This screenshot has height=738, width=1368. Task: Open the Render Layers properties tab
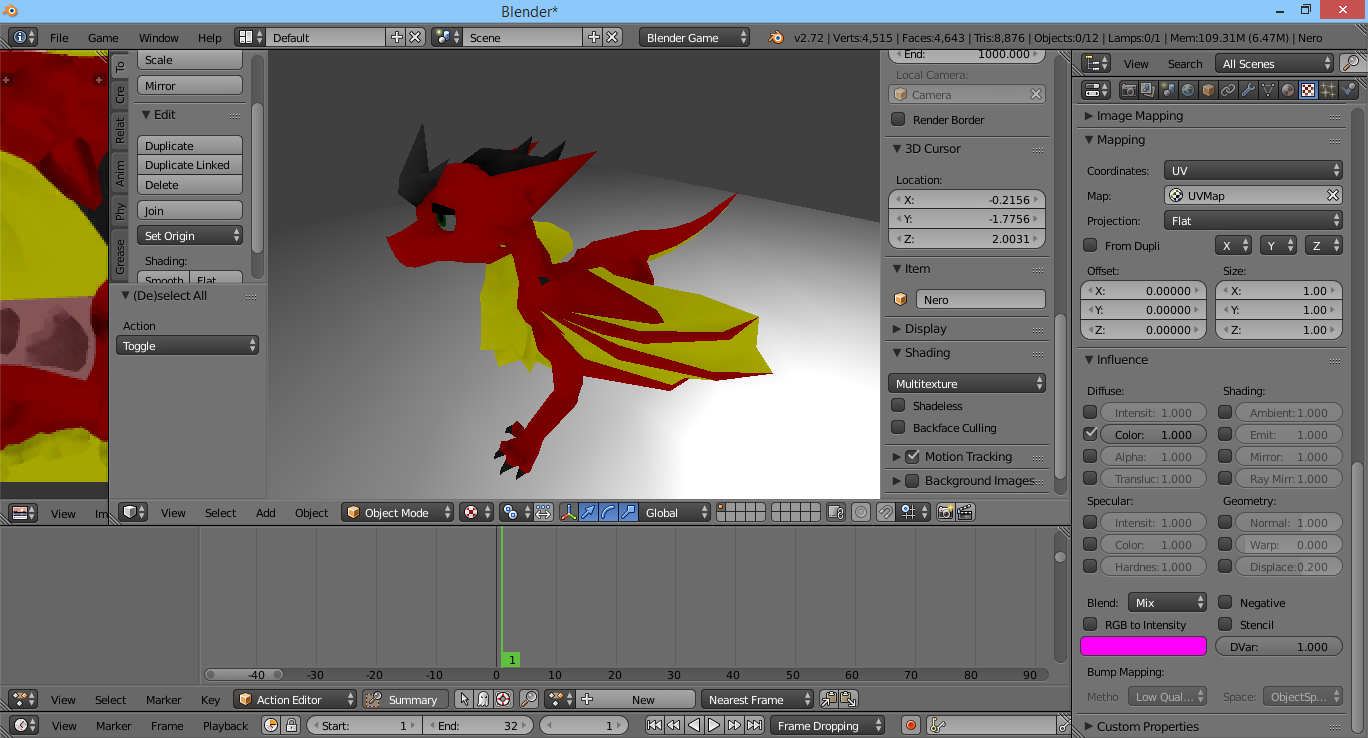pyautogui.click(x=1148, y=90)
